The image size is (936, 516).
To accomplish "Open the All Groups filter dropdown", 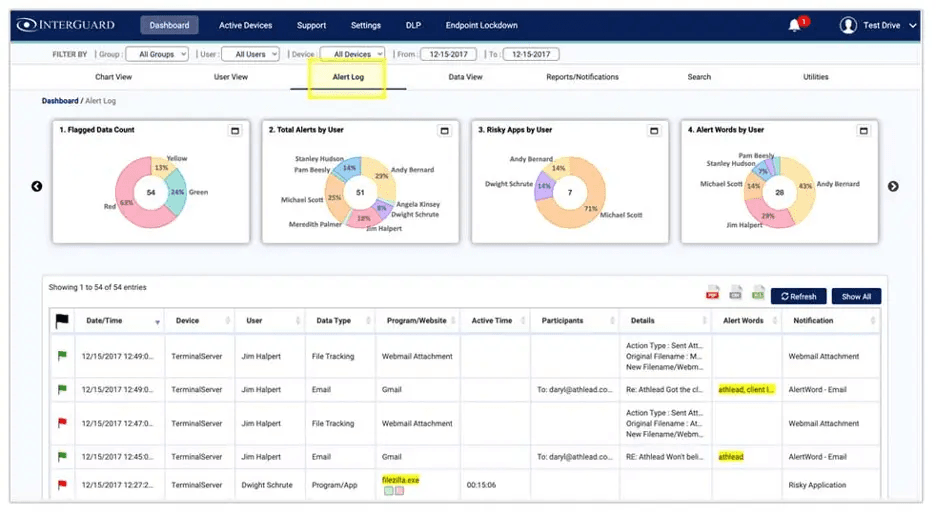I will (159, 54).
